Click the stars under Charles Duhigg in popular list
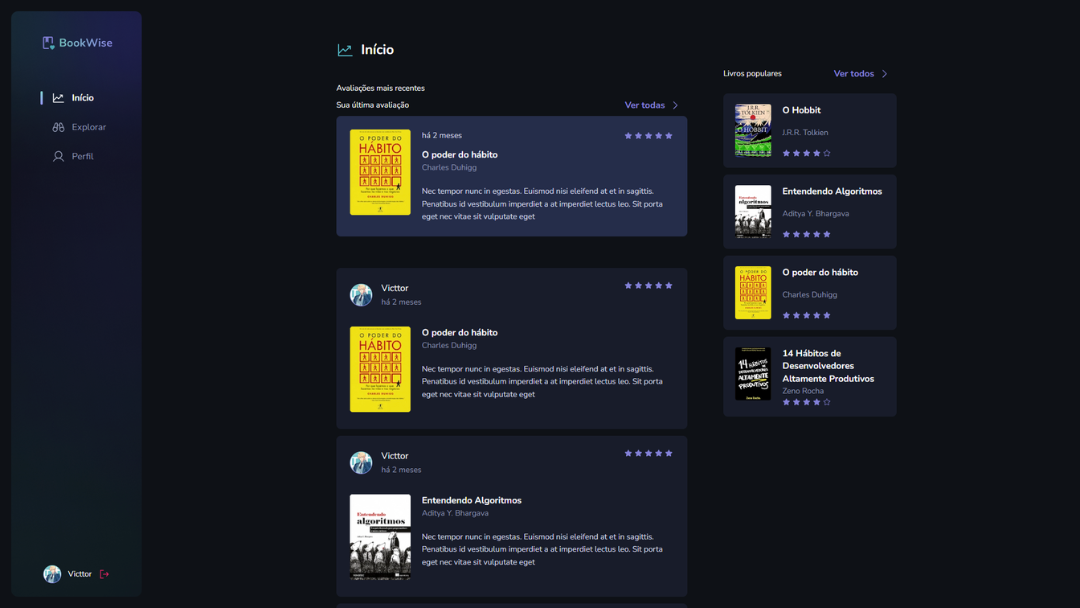 (807, 315)
